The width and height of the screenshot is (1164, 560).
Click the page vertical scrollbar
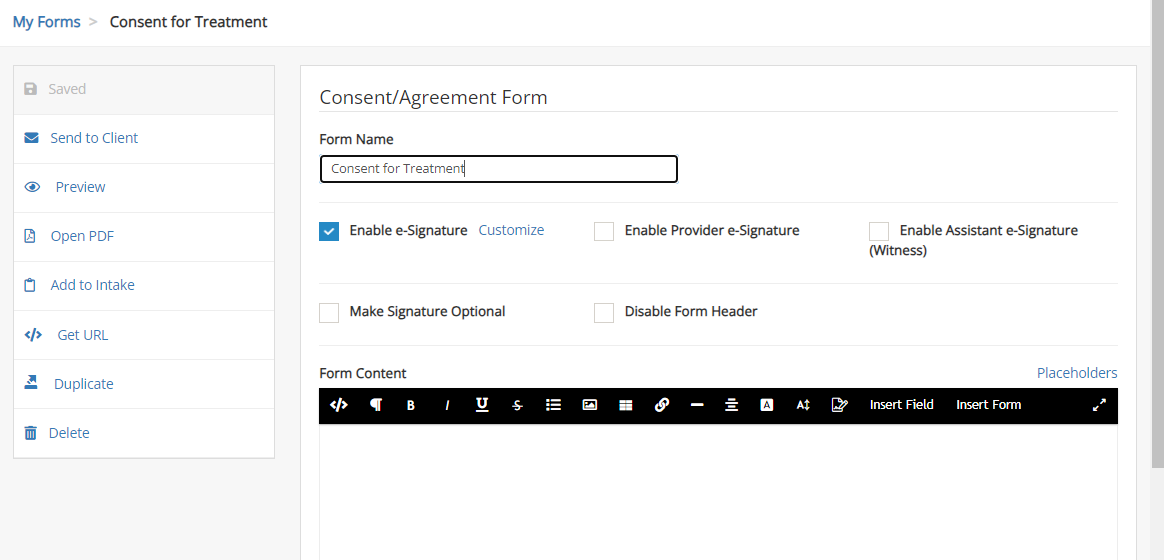coord(1157,234)
